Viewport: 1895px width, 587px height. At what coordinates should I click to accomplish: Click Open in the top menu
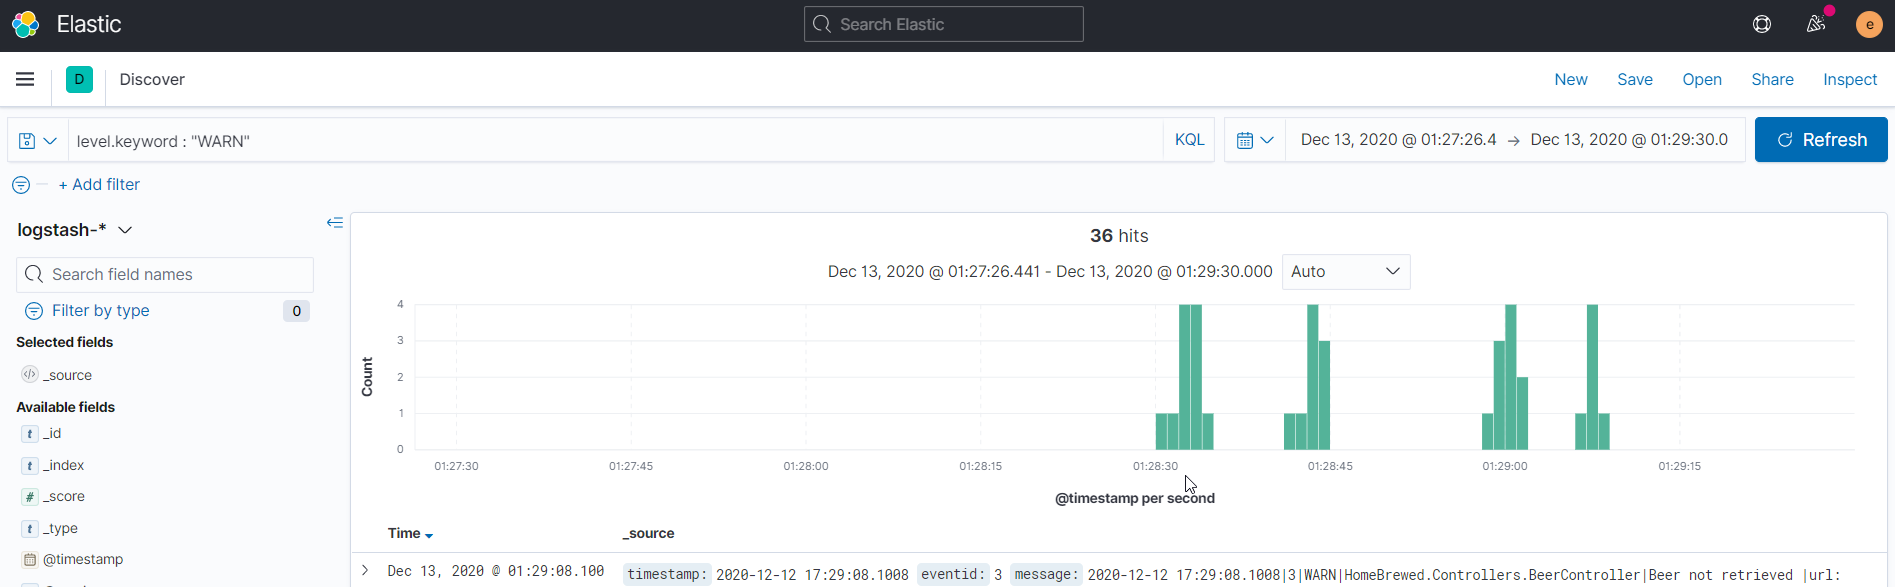[1701, 79]
